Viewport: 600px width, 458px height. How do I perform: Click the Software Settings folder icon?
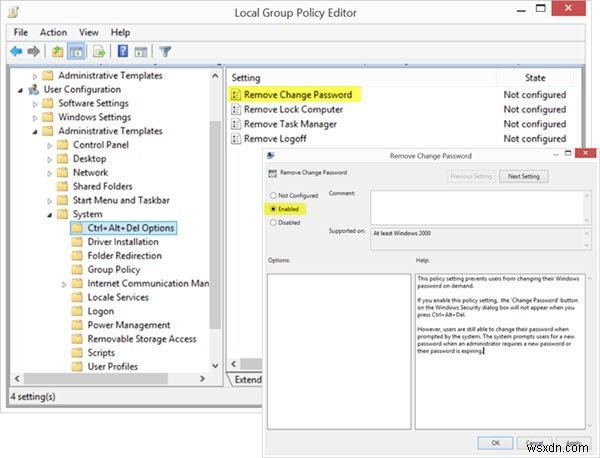[x=48, y=103]
